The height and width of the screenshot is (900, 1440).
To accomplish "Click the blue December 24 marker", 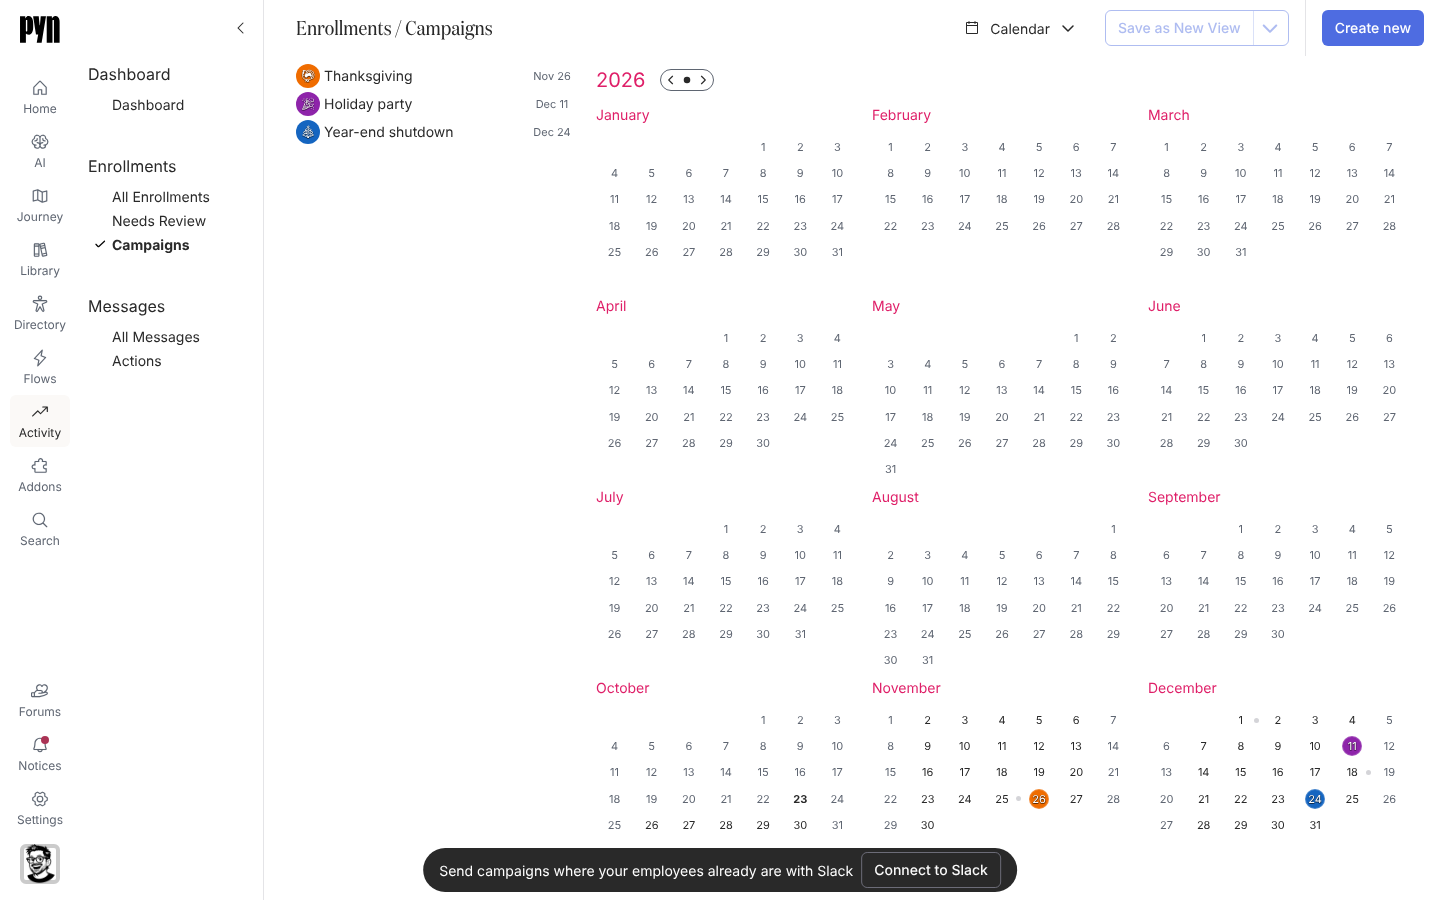I will click(x=1315, y=799).
